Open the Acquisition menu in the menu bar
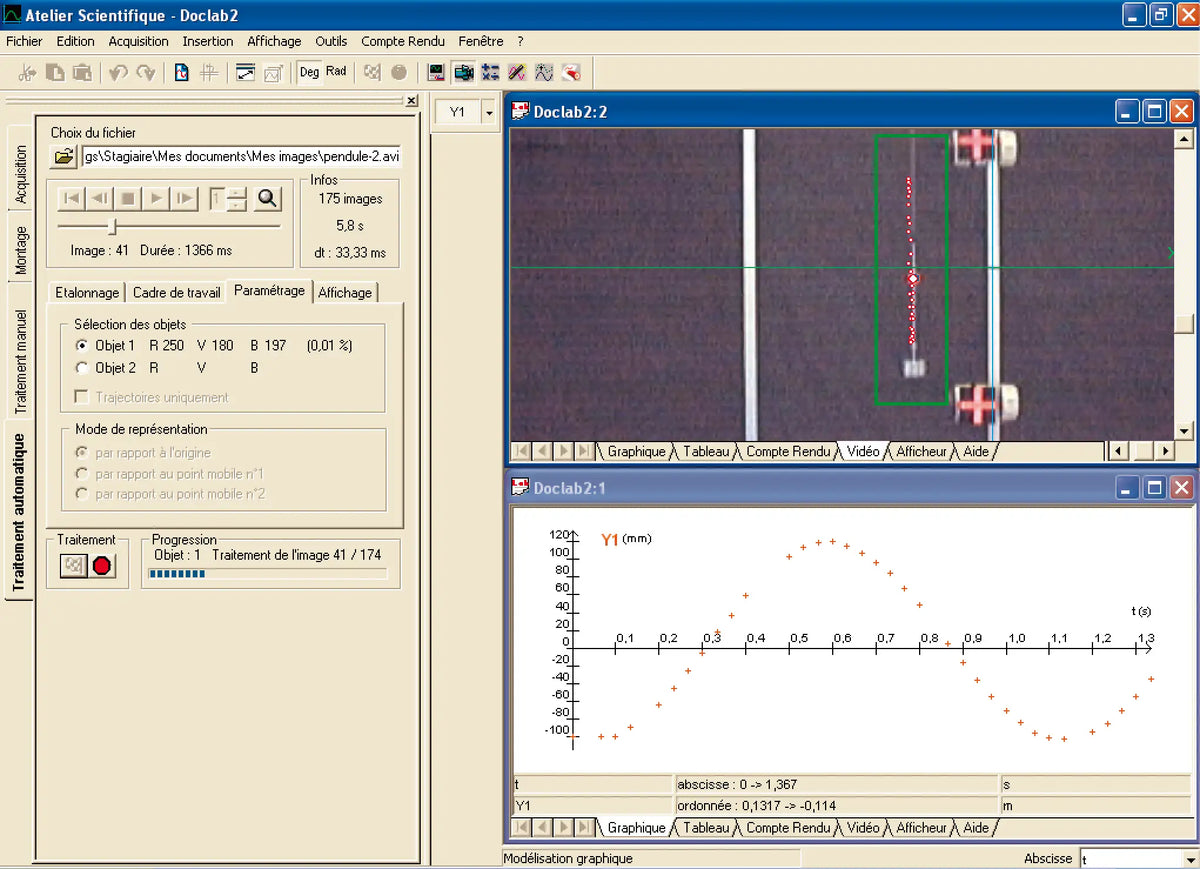 coord(138,41)
